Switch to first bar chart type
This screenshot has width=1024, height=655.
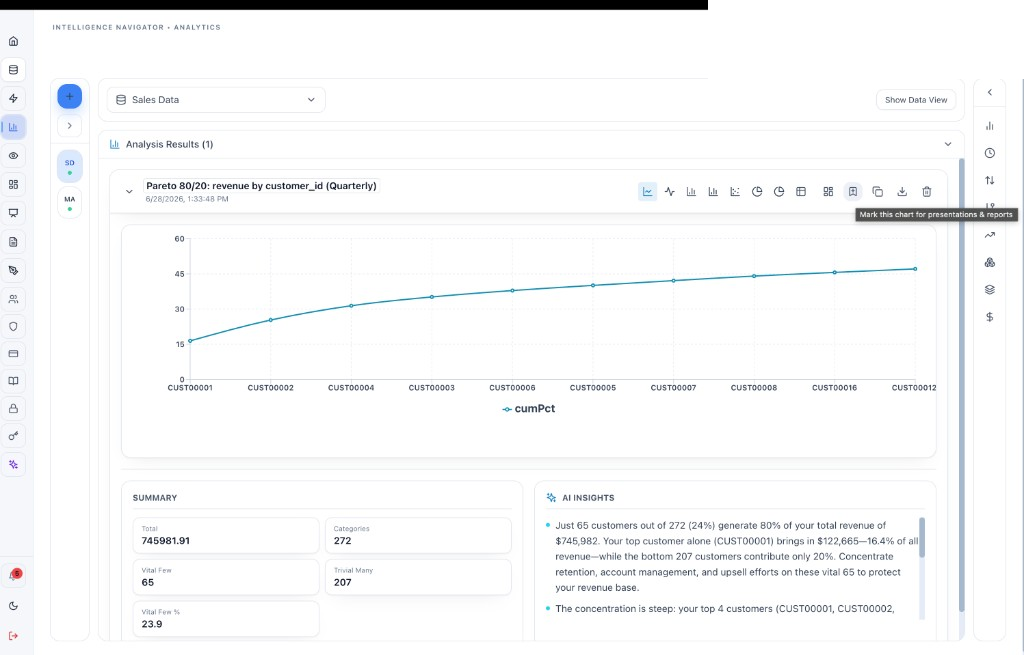(691, 191)
